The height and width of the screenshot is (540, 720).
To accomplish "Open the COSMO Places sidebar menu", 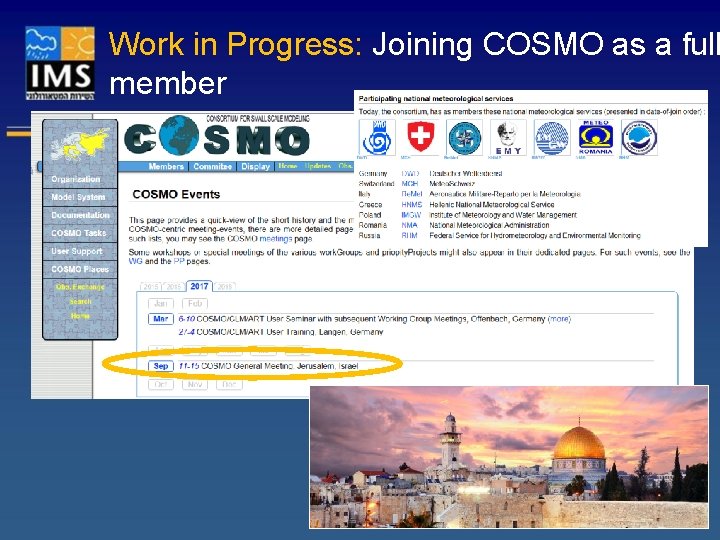I will click(x=80, y=269).
